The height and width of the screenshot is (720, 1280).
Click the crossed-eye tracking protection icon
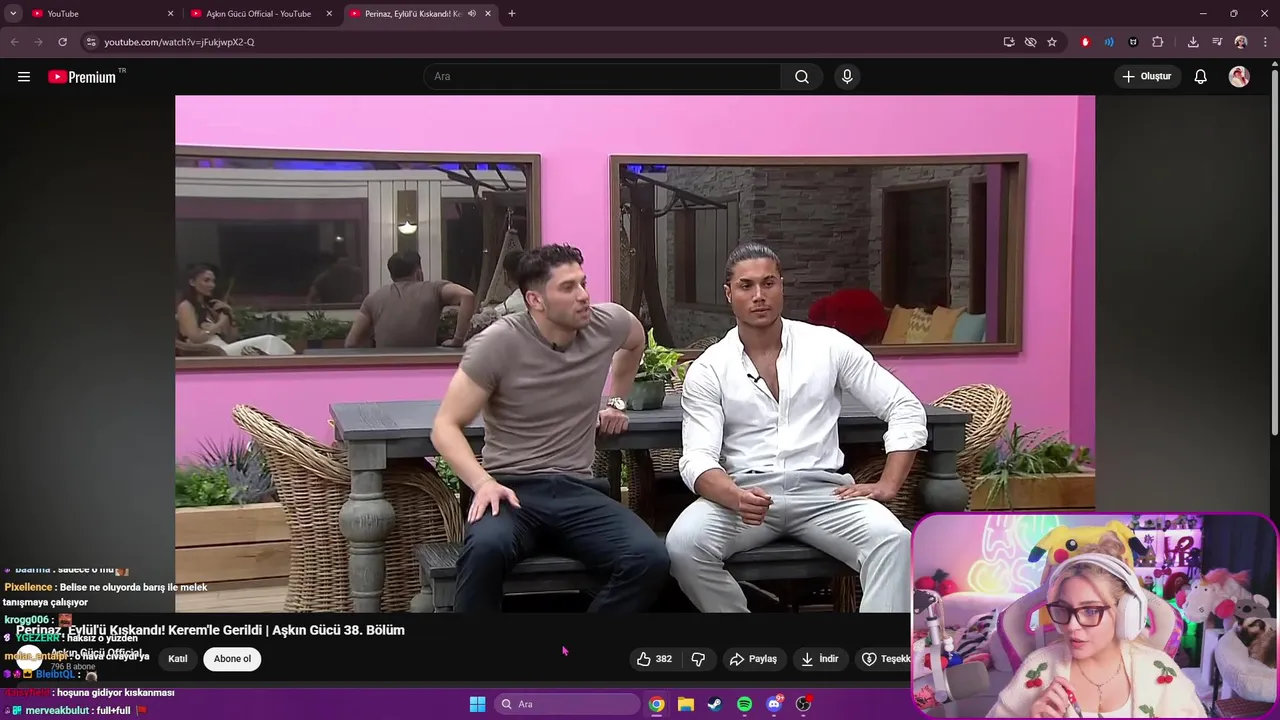(1030, 42)
